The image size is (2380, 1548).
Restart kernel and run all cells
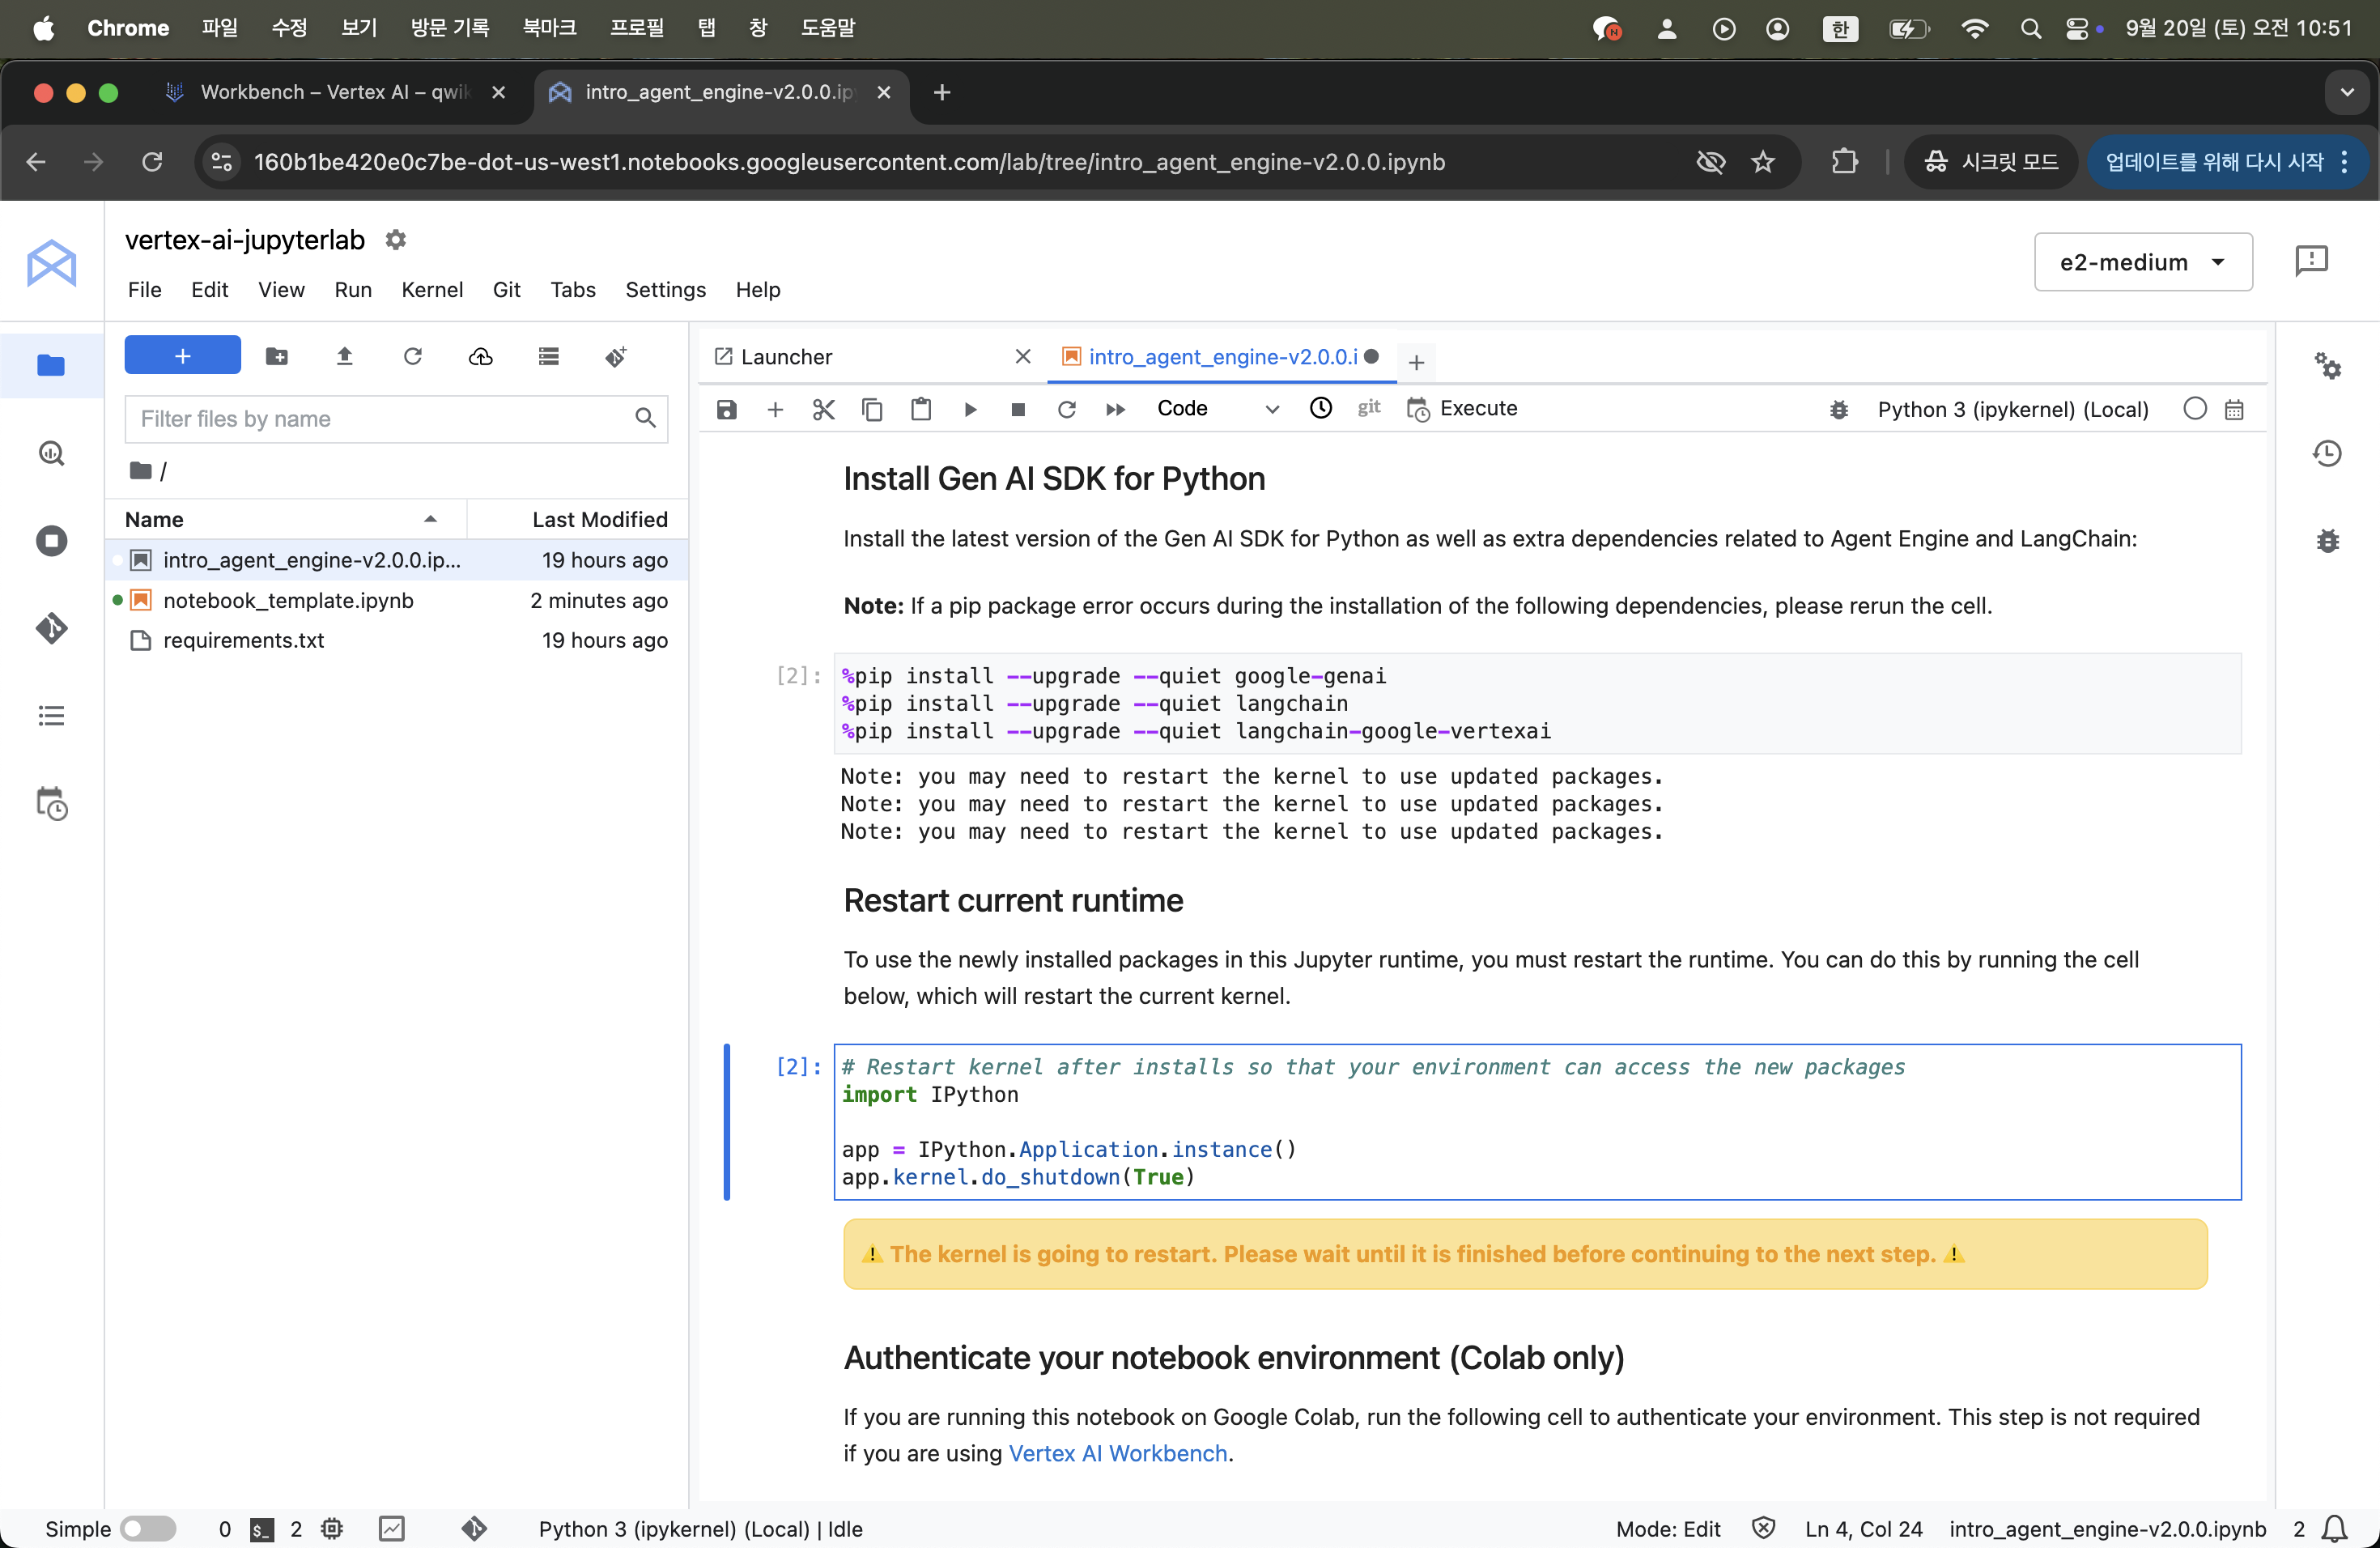[1115, 409]
